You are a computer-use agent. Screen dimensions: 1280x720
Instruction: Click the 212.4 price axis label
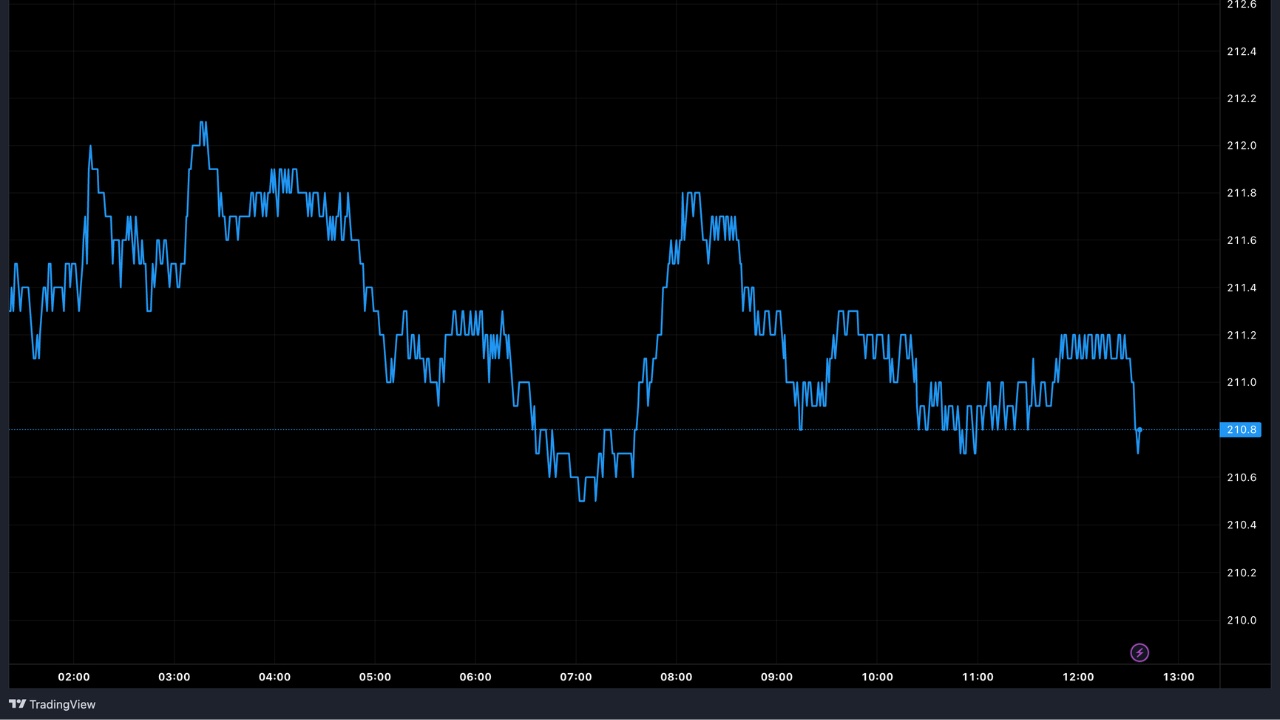pos(1241,51)
